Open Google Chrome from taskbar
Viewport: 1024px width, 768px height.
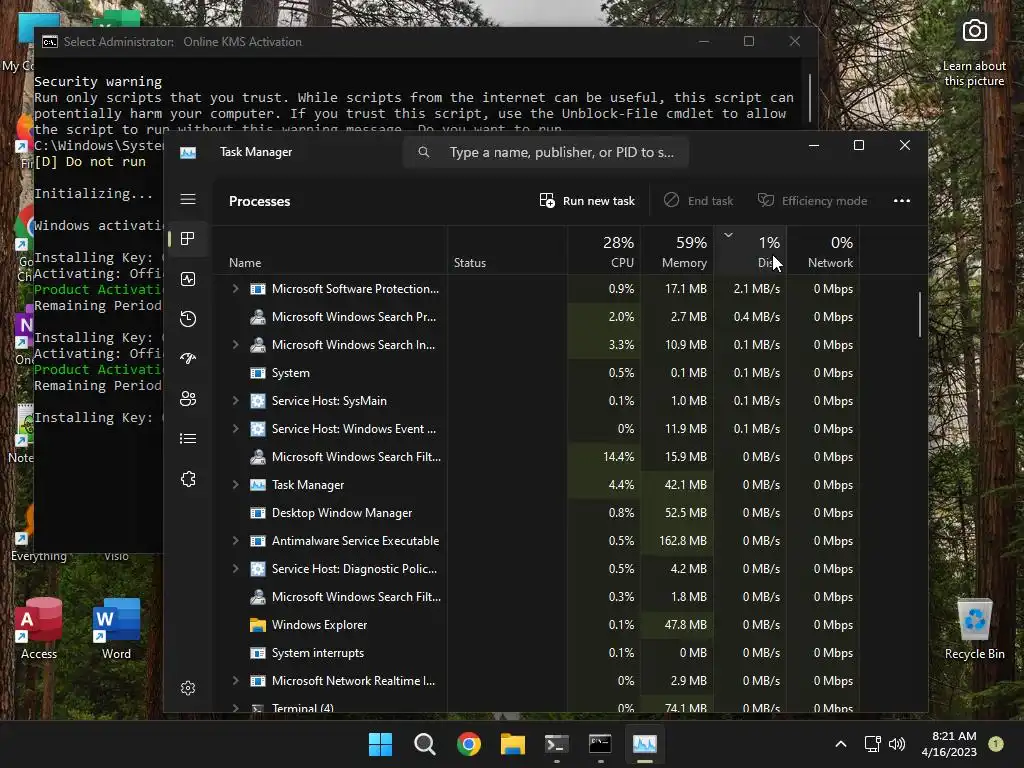469,744
